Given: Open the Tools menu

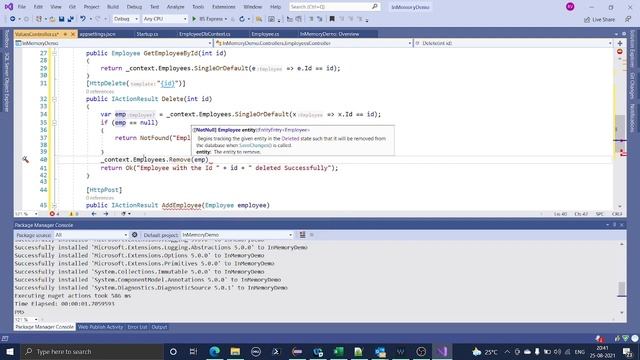Looking at the screenshot, I should pos(198,7).
